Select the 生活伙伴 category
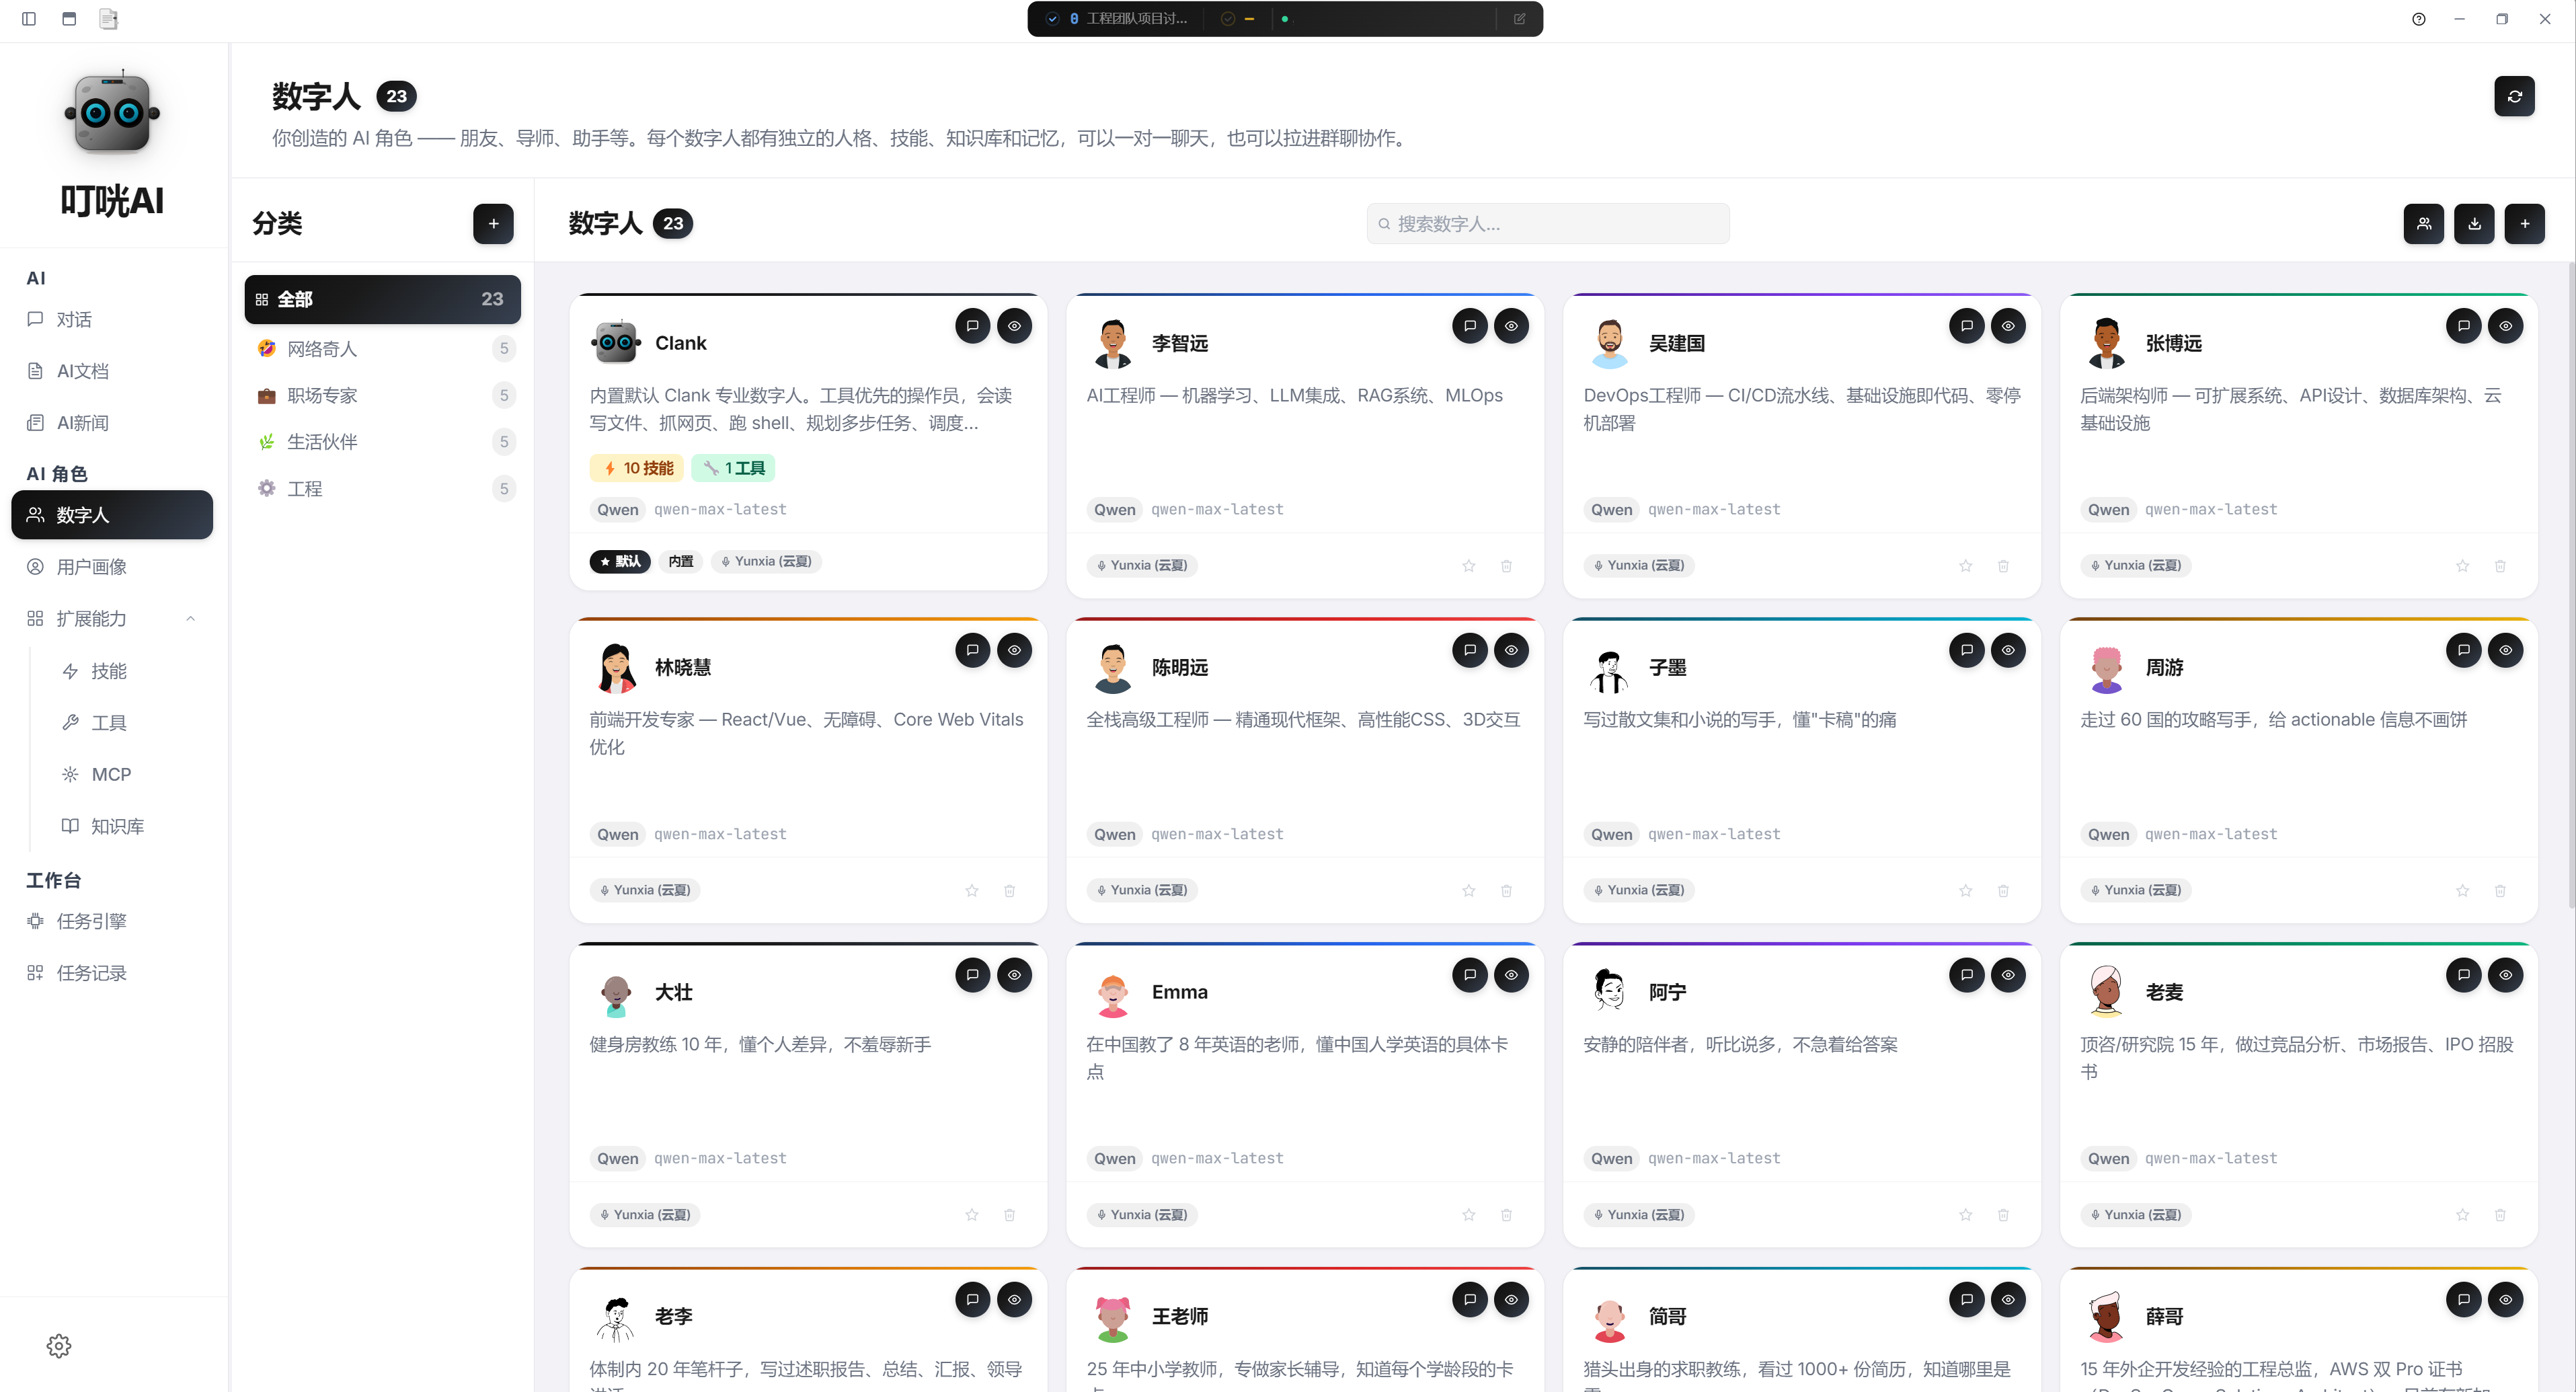 [x=382, y=442]
